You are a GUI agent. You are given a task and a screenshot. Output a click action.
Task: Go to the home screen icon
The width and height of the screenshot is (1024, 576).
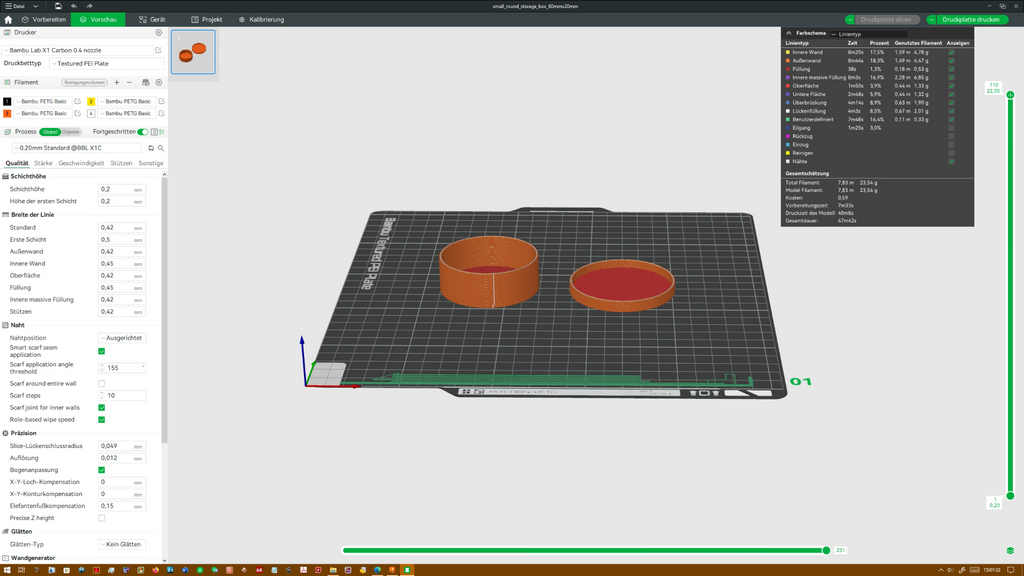click(8, 20)
